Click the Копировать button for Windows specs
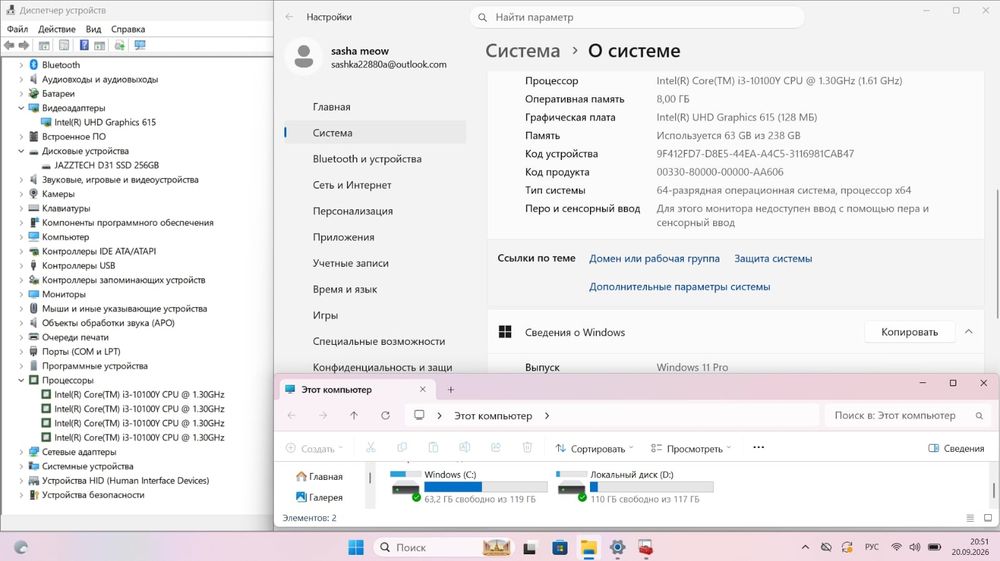Image resolution: width=1000 pixels, height=561 pixels. (909, 332)
